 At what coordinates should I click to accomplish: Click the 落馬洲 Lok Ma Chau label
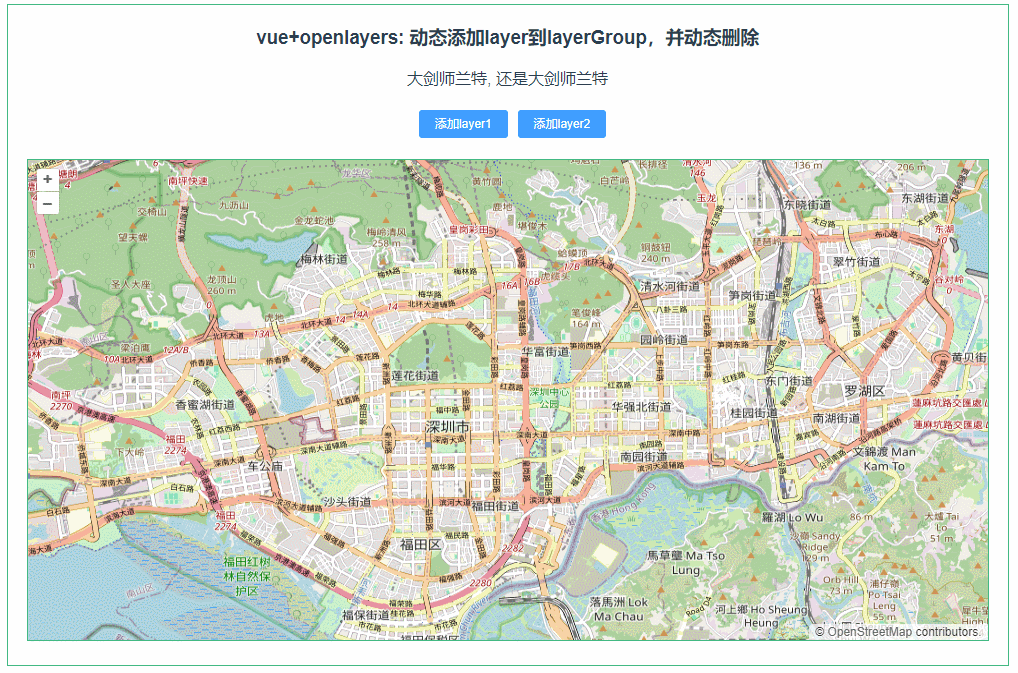pos(619,609)
